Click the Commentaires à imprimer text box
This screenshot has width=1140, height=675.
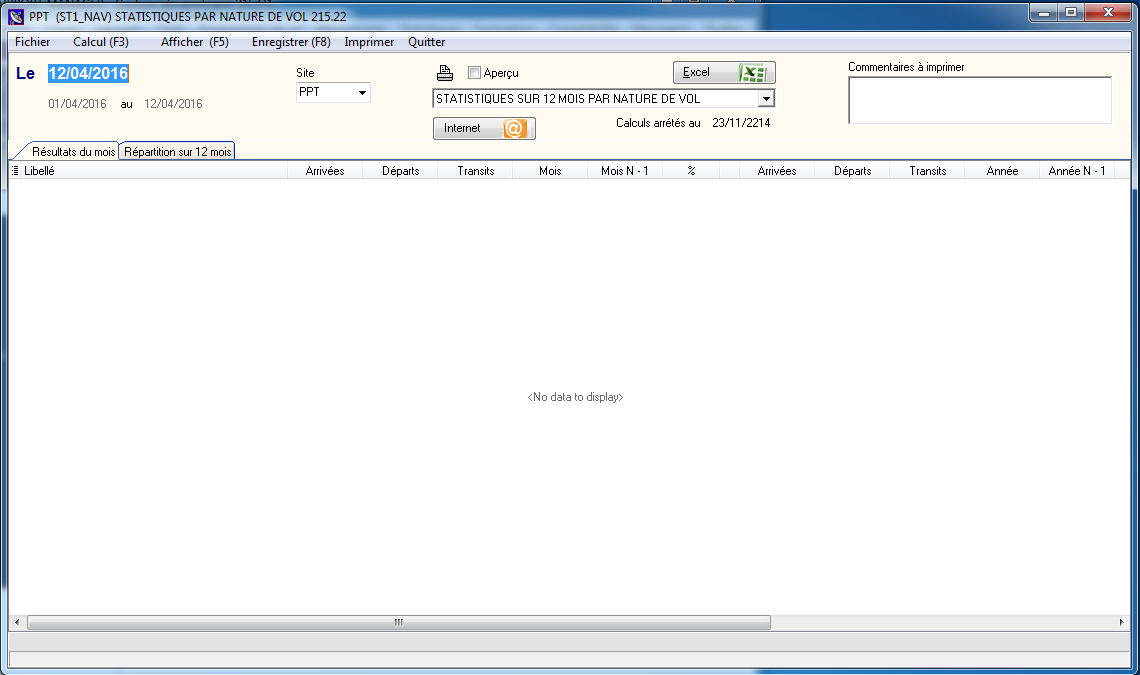tap(979, 100)
